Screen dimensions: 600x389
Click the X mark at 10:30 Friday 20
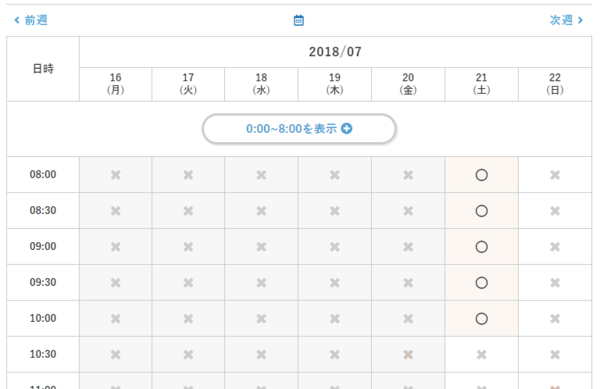coord(408,355)
